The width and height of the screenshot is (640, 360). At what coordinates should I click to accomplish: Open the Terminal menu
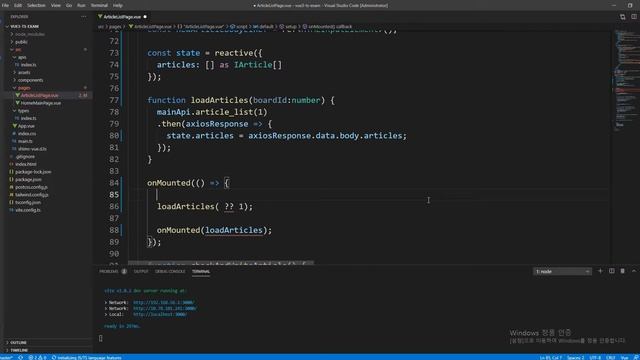(99, 5)
